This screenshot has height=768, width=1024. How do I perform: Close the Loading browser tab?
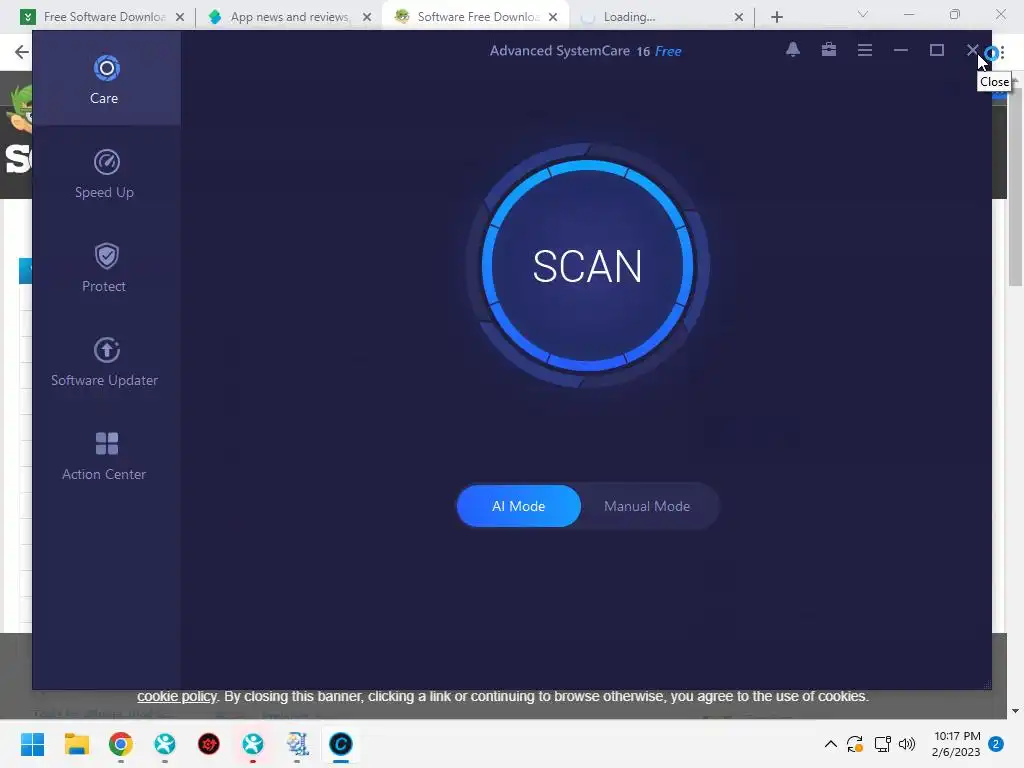click(x=739, y=17)
